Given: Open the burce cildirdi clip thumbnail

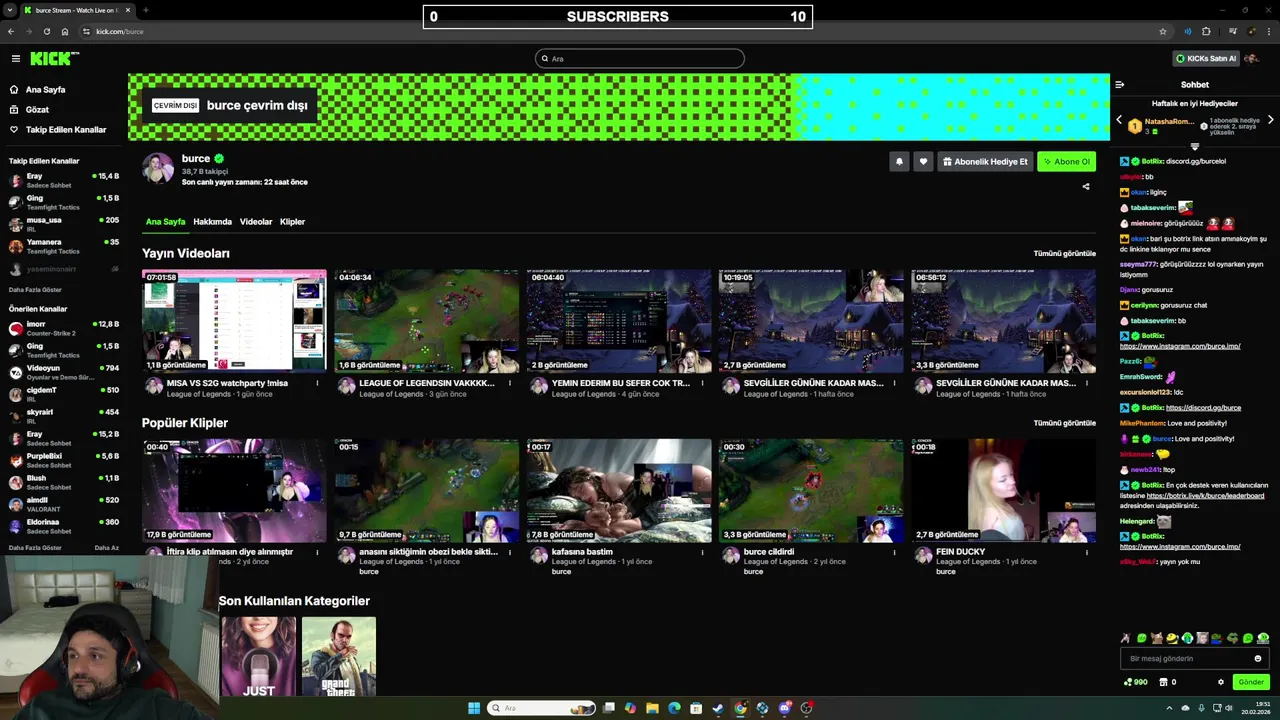Looking at the screenshot, I should coord(811,490).
